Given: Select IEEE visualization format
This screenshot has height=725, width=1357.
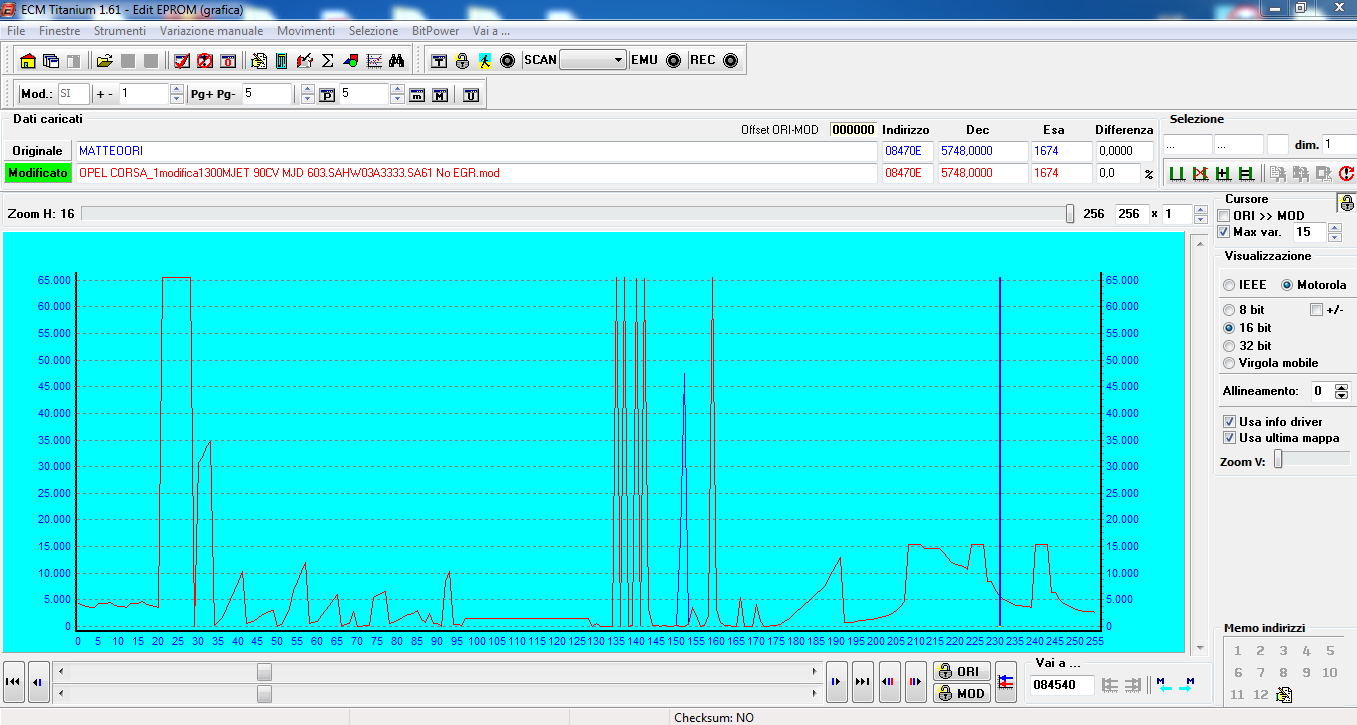Looking at the screenshot, I should tap(1229, 285).
